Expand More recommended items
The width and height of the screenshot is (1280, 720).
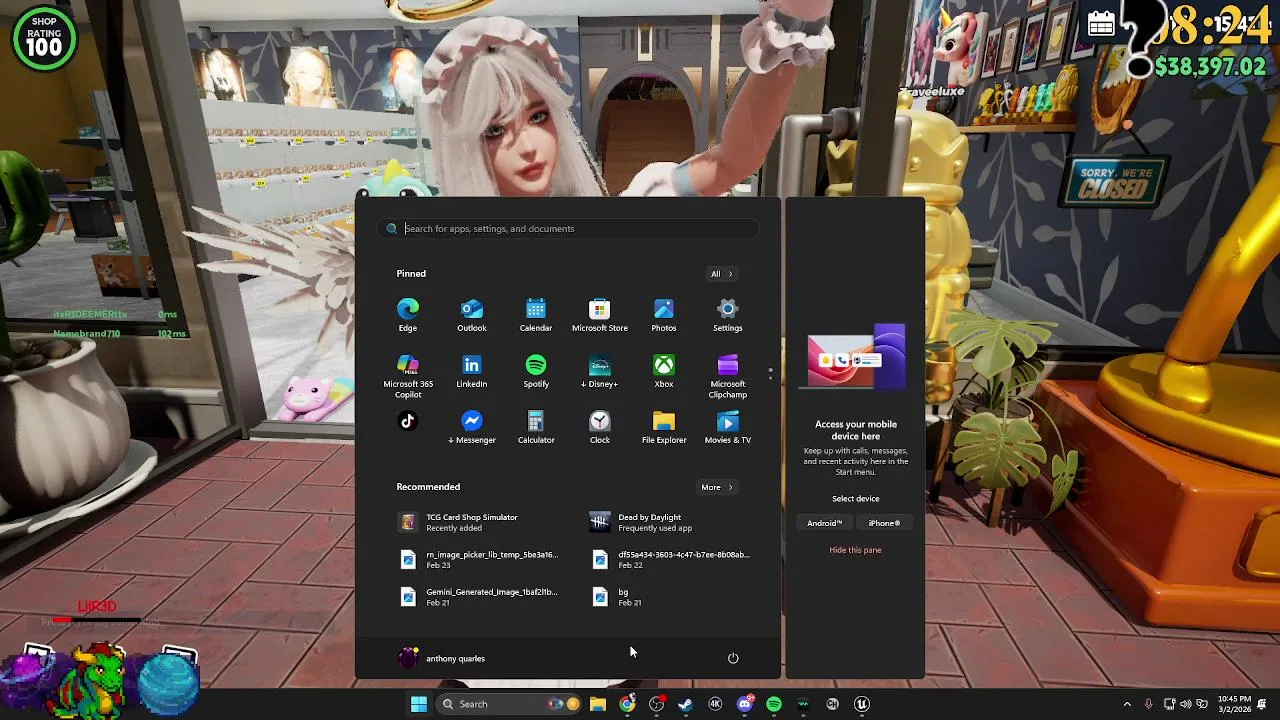tap(717, 487)
